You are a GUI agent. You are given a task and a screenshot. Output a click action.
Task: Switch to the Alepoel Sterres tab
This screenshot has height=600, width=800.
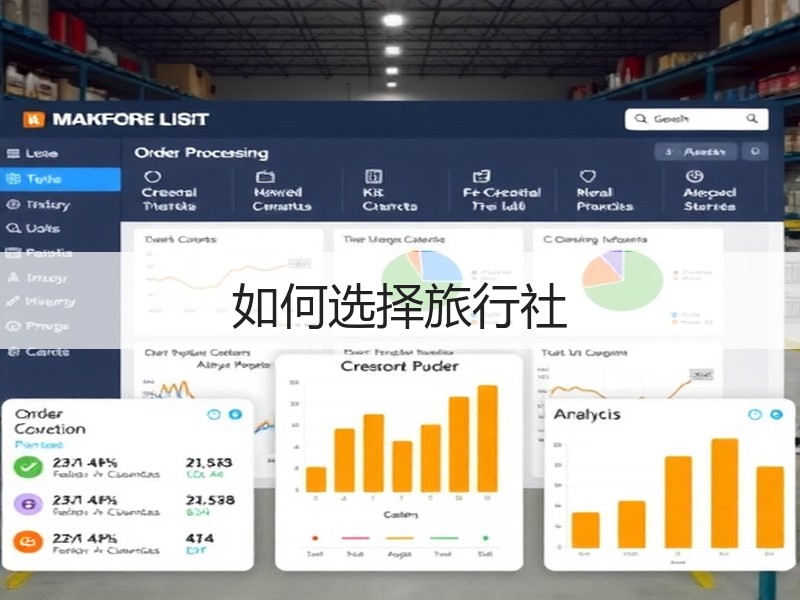pyautogui.click(x=710, y=192)
